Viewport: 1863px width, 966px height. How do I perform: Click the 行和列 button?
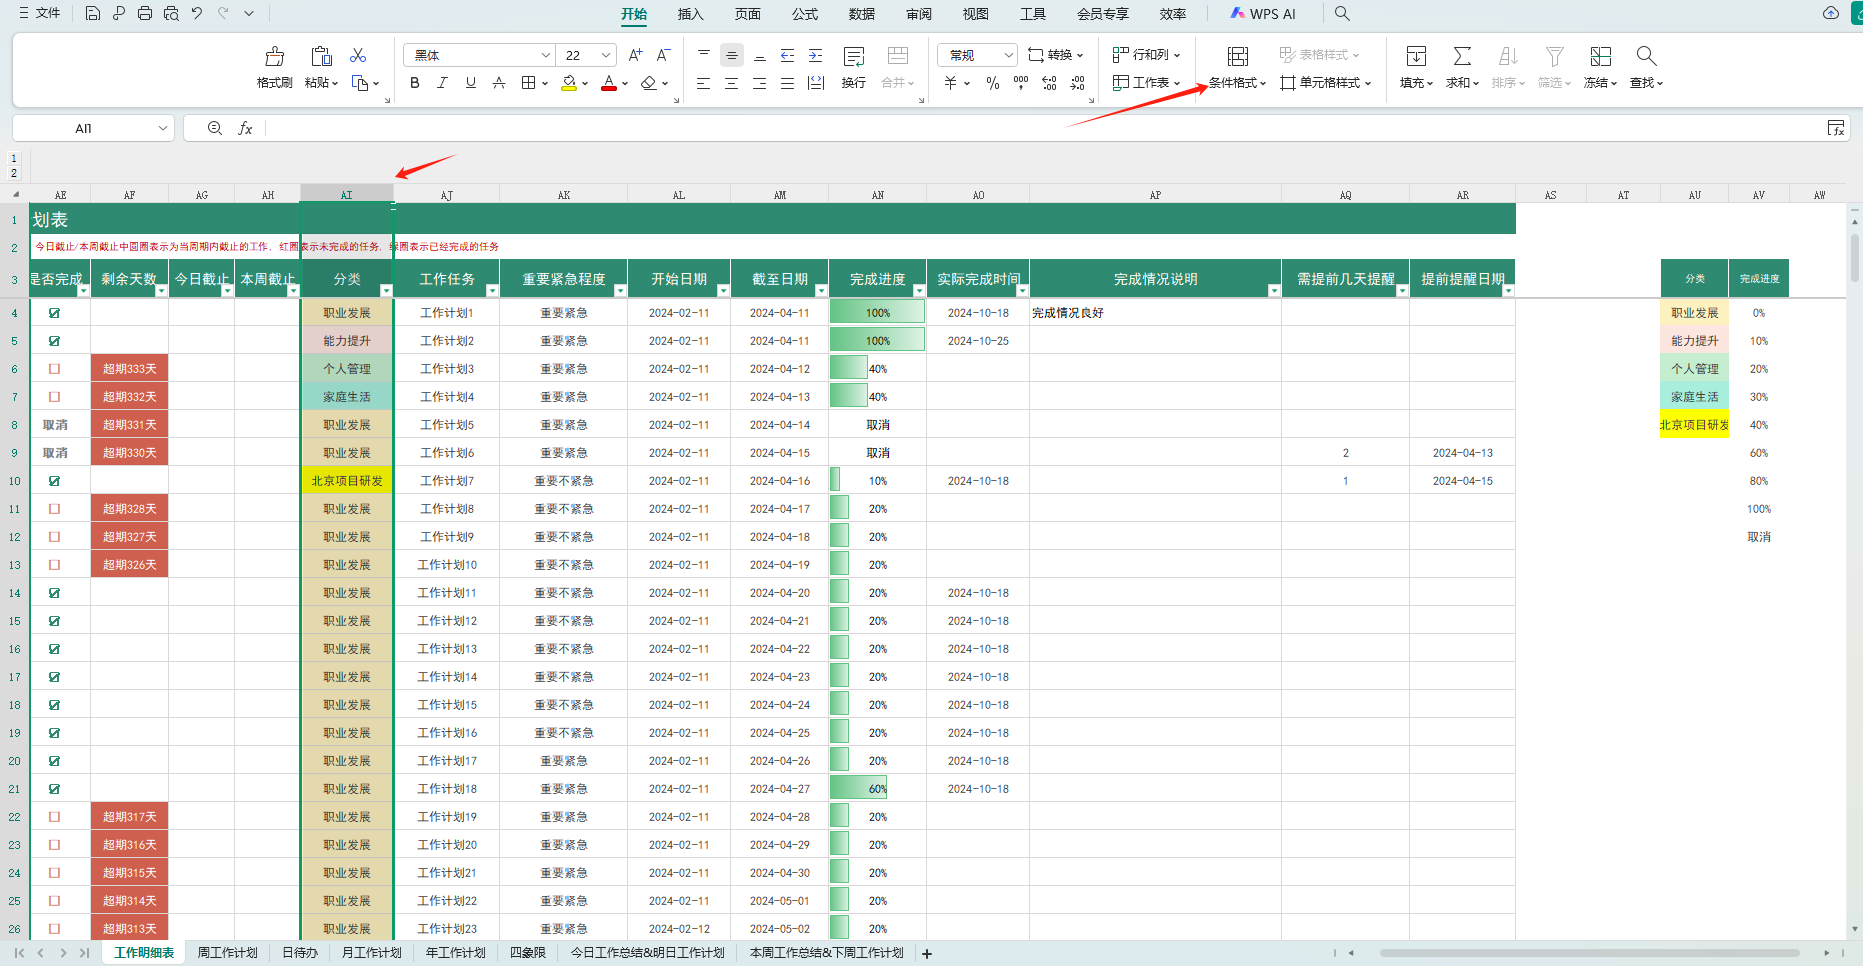pos(1147,55)
